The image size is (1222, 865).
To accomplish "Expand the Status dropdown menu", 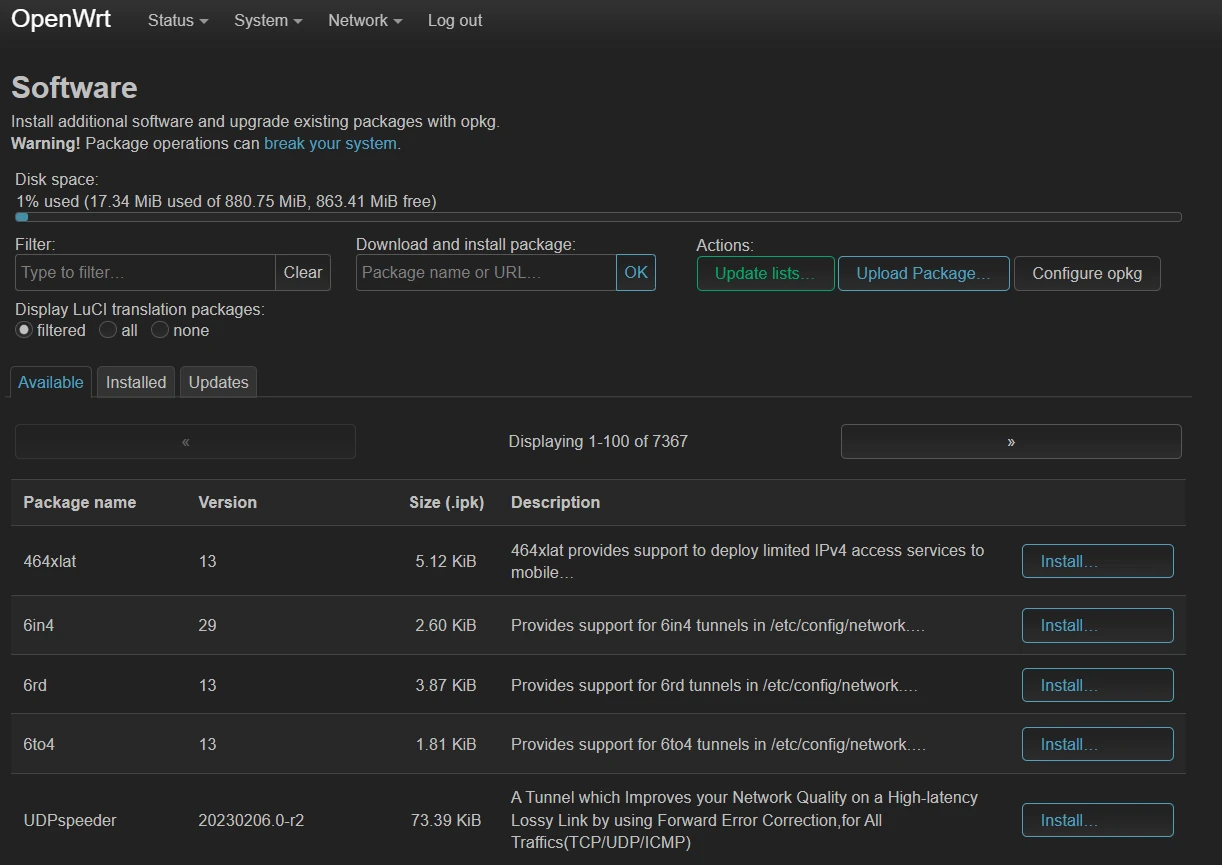I will click(x=178, y=20).
